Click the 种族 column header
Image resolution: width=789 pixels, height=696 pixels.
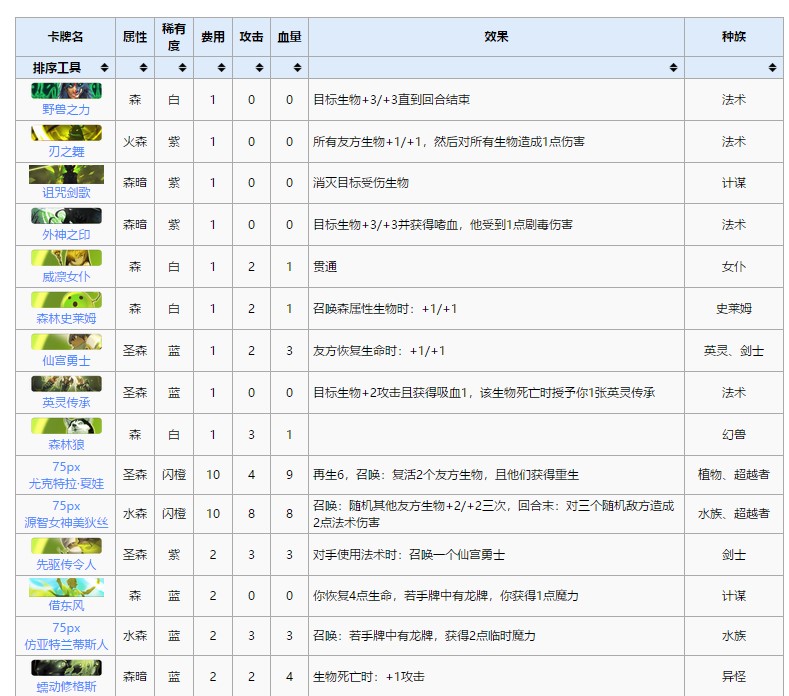coord(734,37)
